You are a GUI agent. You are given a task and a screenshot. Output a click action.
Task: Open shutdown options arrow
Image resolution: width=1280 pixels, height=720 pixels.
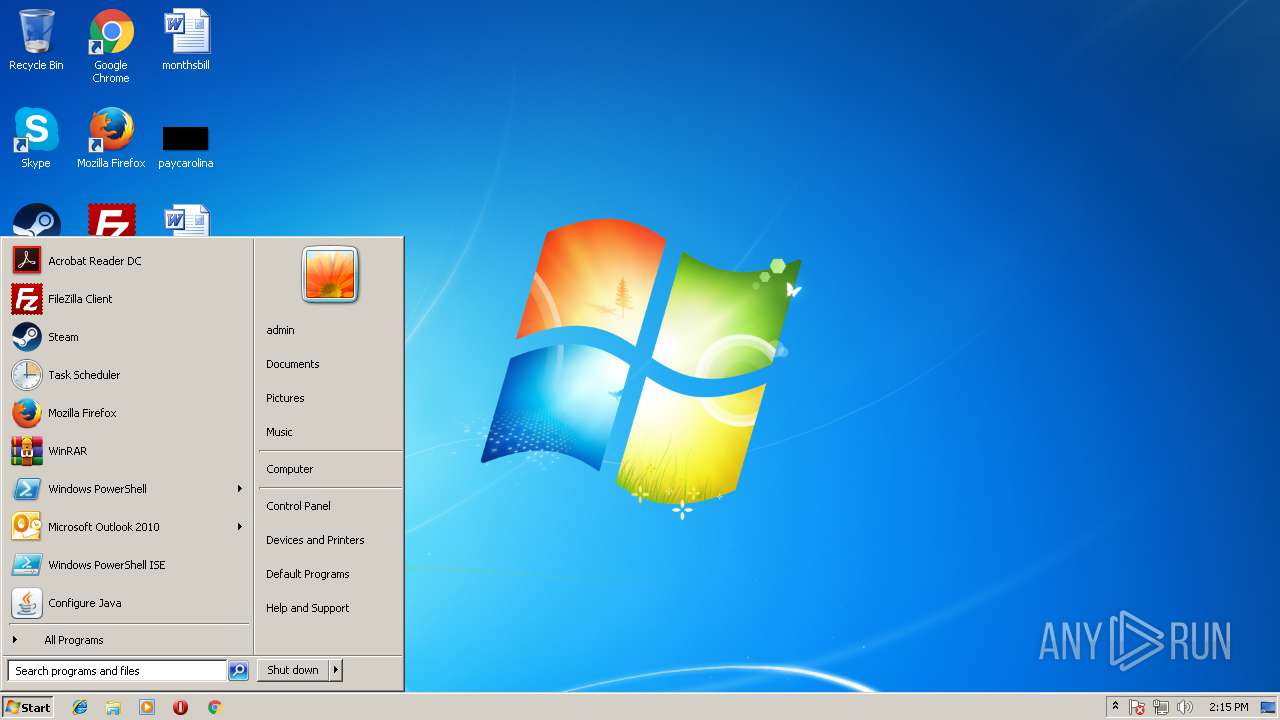pos(336,670)
